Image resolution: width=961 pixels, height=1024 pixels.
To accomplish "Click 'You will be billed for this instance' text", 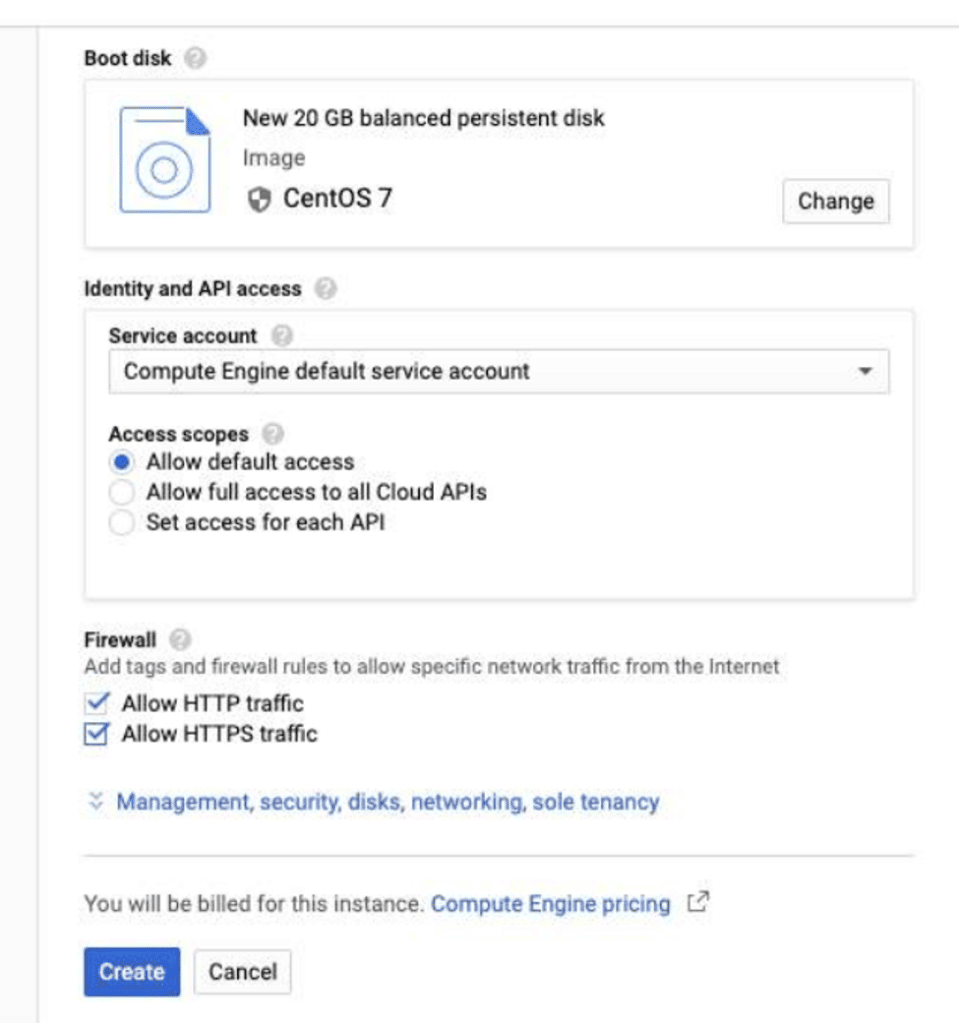I will pos(255,904).
